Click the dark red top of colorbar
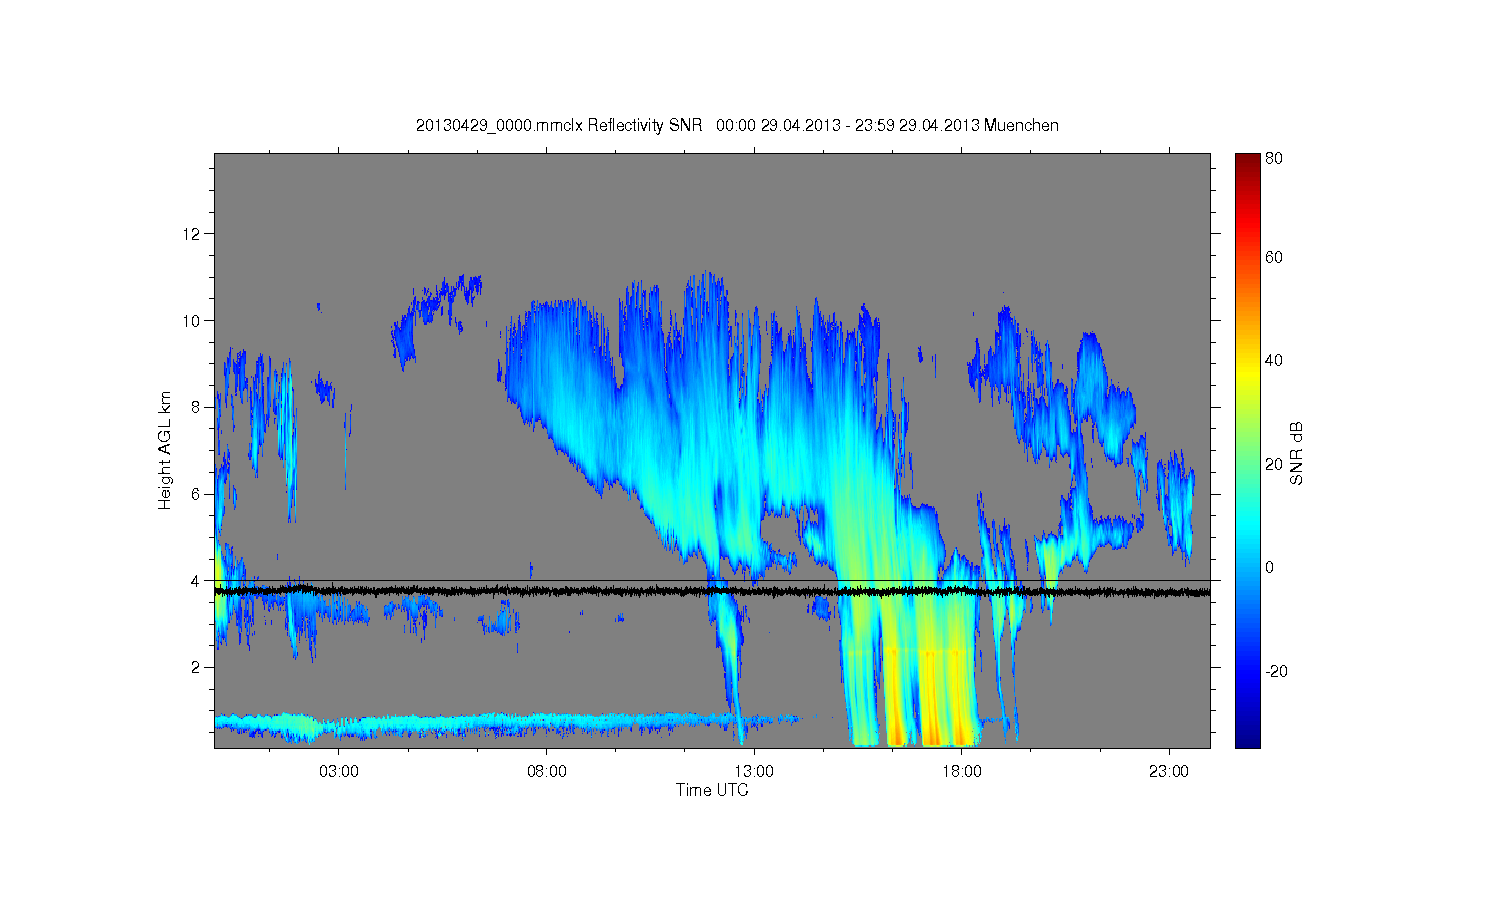Viewport: 1500px width, 900px height. tap(1247, 163)
